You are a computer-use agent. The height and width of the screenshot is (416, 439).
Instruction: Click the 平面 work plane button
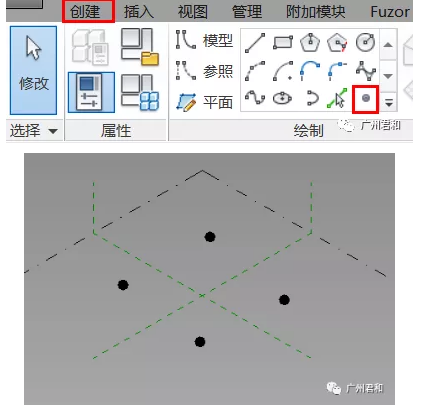[x=204, y=102]
